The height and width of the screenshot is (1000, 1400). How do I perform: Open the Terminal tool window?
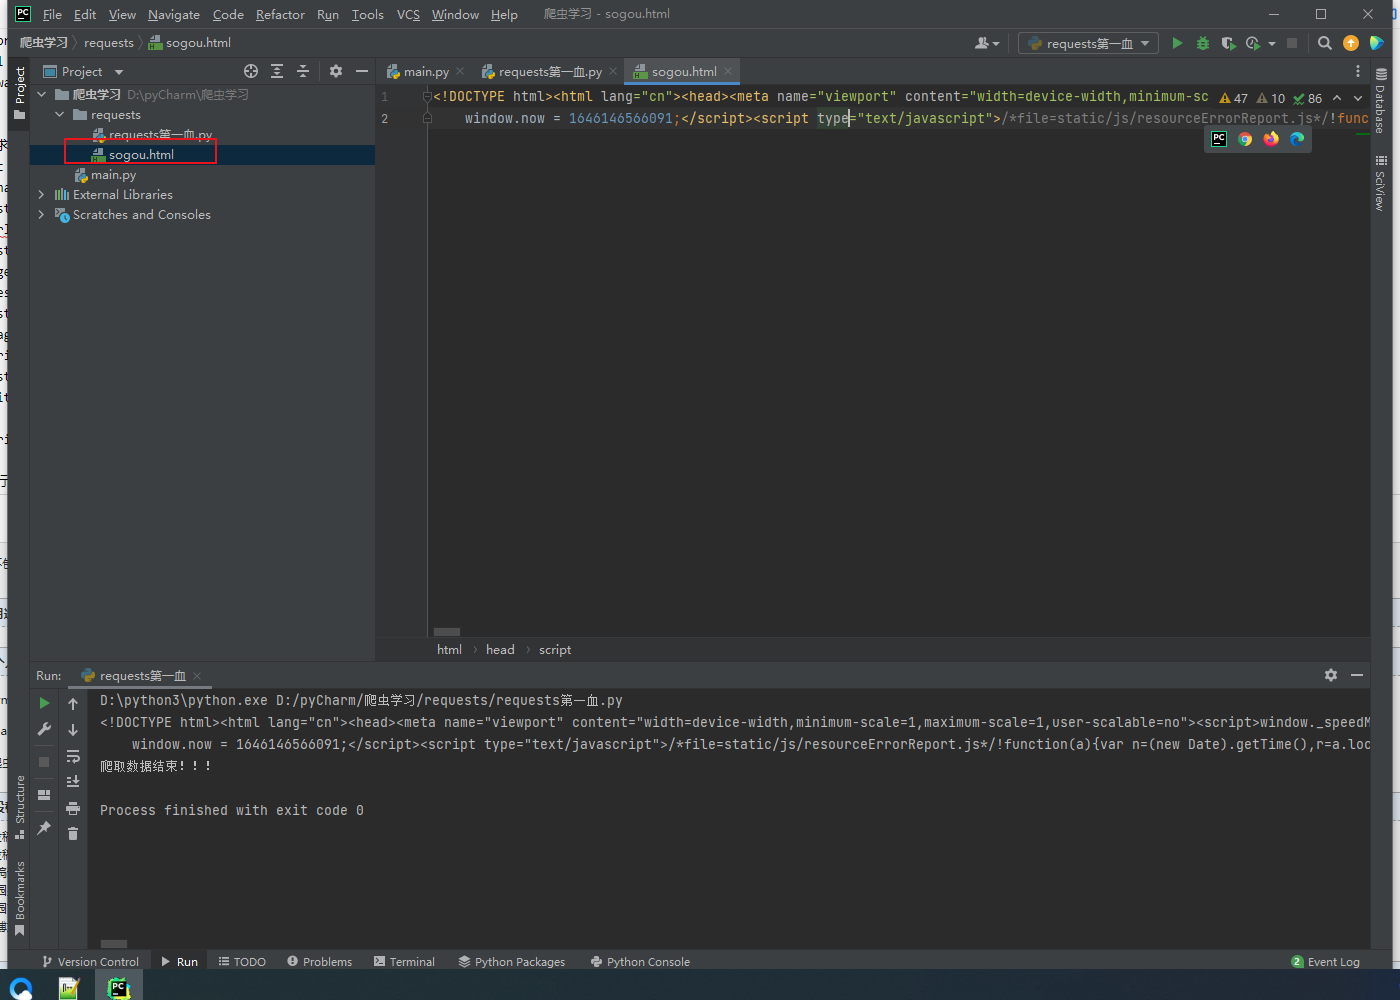[x=404, y=961]
